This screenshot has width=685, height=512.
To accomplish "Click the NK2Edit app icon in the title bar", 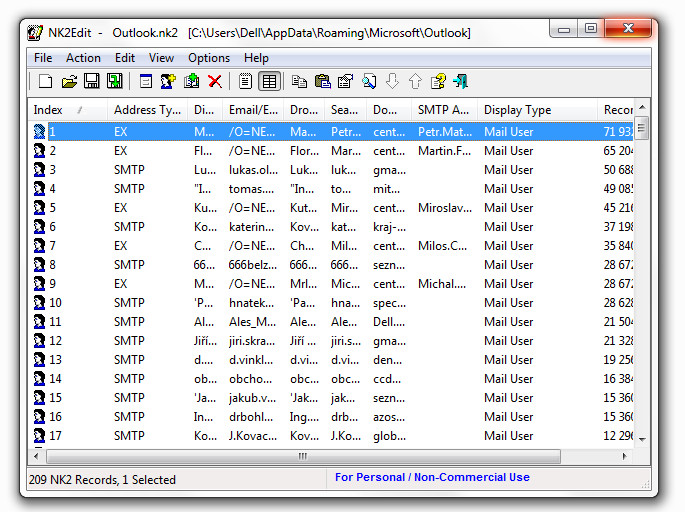I will pos(35,33).
